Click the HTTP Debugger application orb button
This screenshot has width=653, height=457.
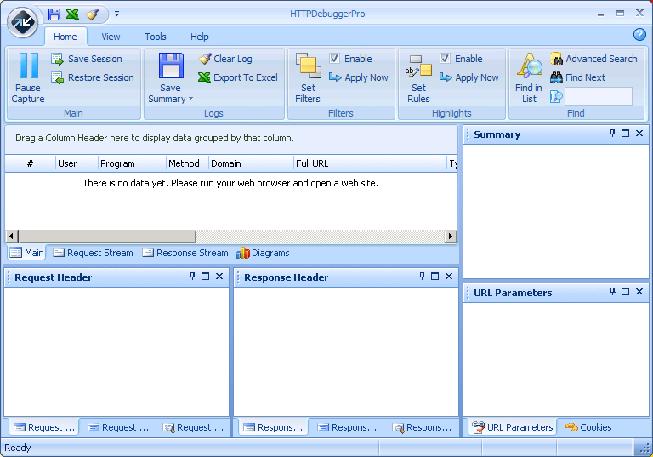[22, 22]
